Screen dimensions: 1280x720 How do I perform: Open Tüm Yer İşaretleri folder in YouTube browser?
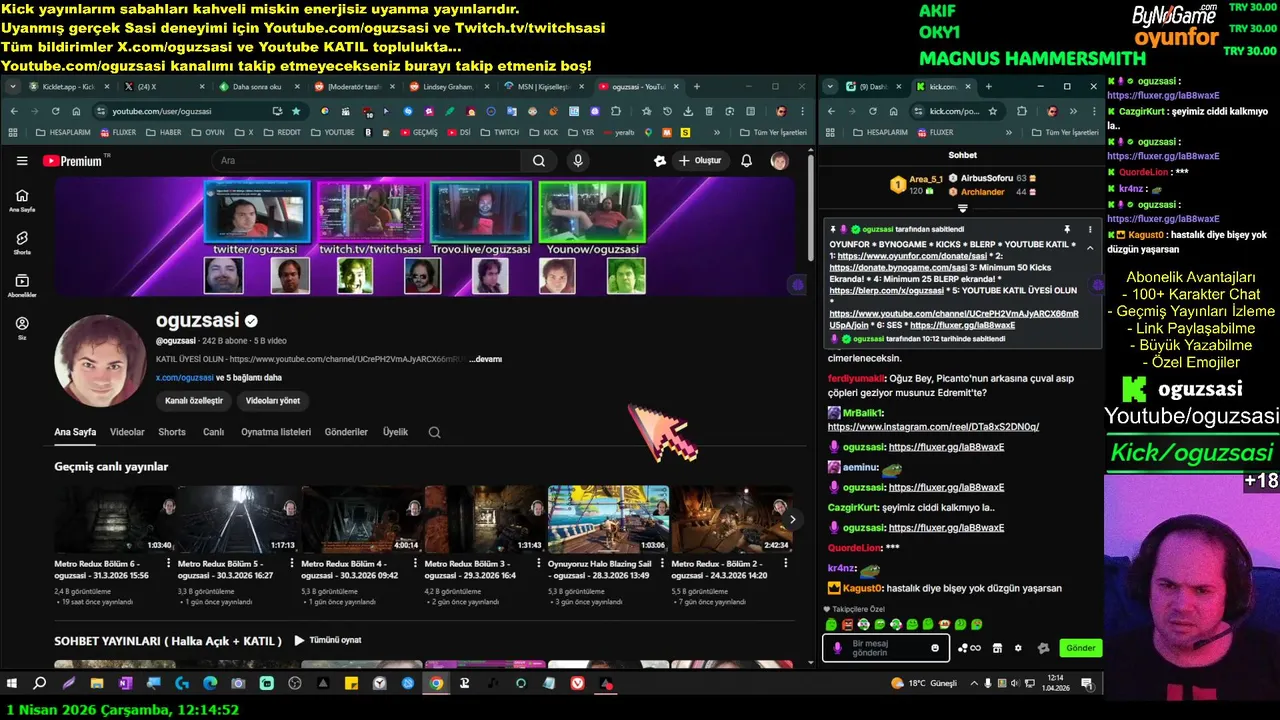pyautogui.click(x=773, y=132)
